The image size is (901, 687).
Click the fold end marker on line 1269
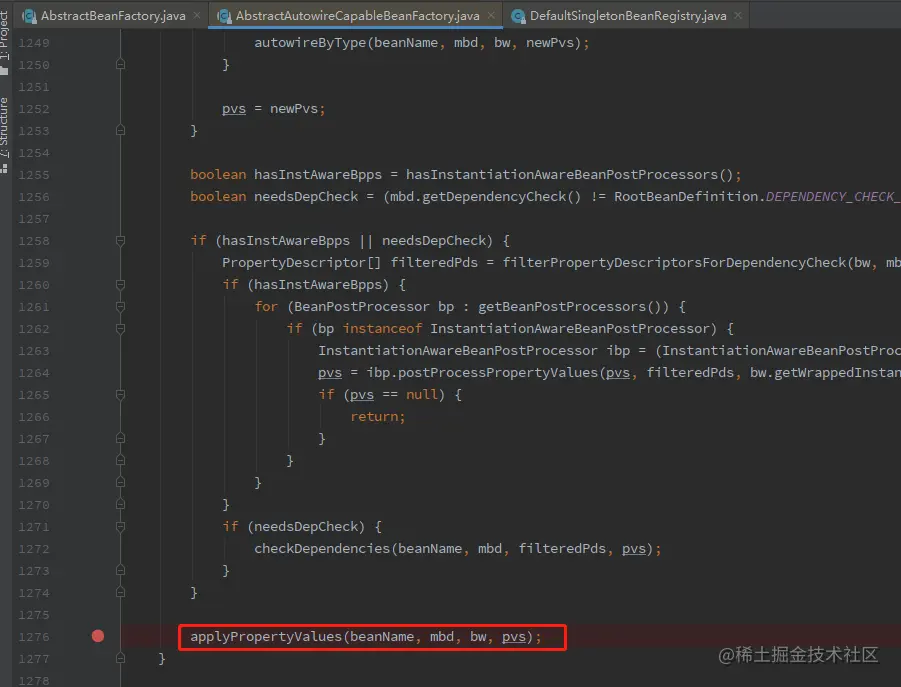120,483
